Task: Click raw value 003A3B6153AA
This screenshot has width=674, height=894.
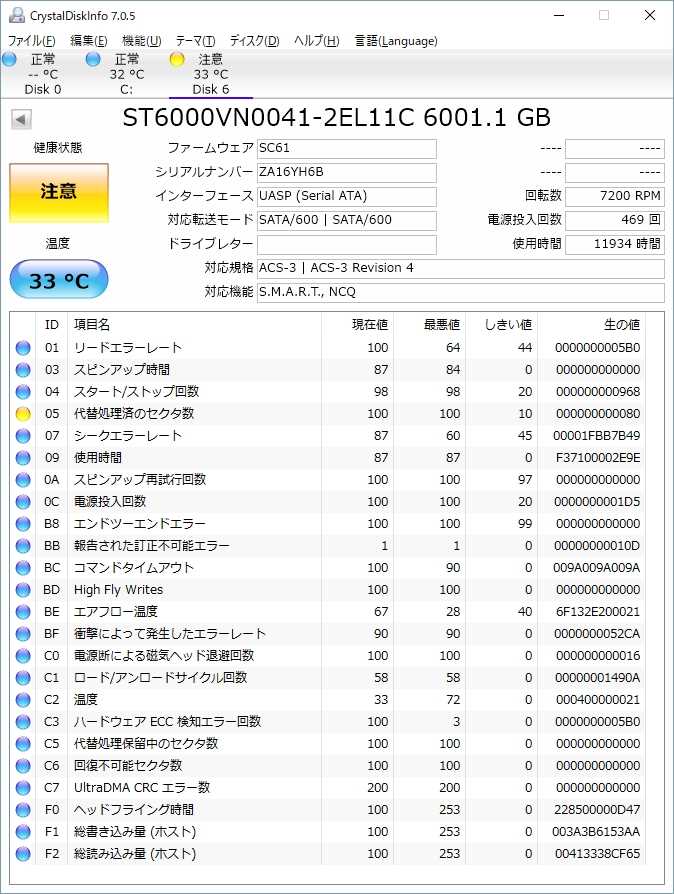Action: (596, 832)
